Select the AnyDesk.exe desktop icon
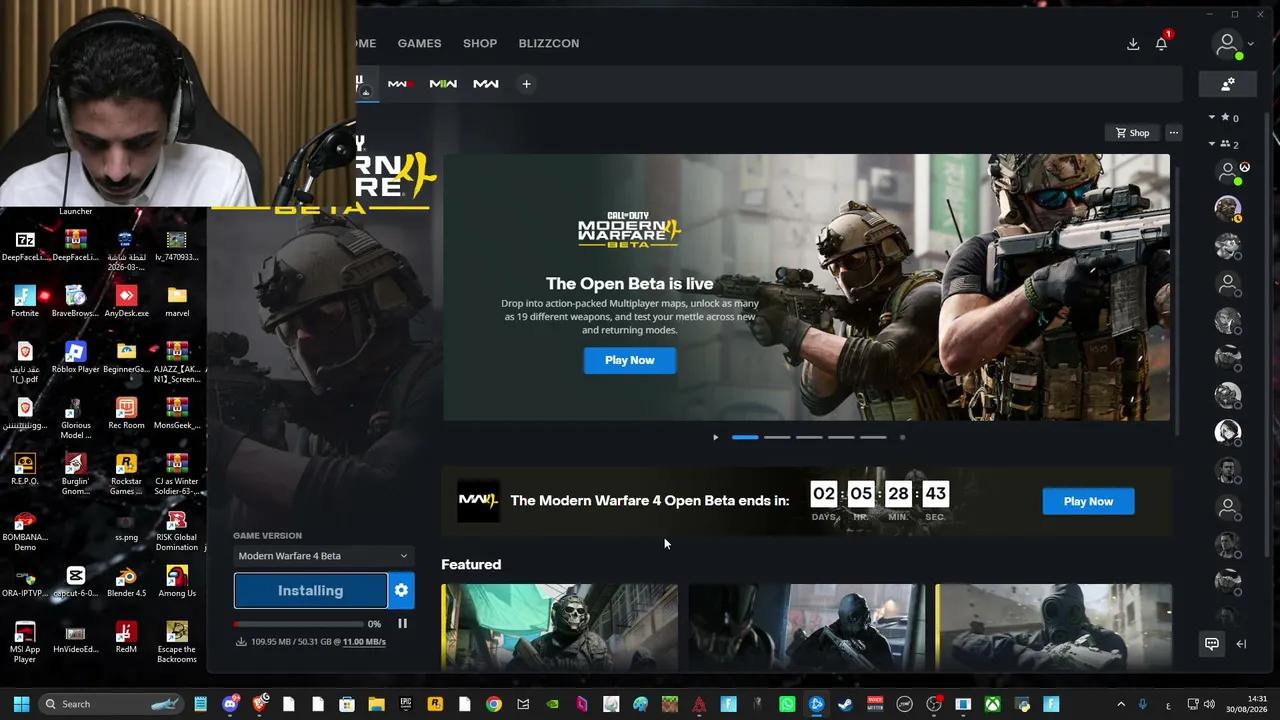The width and height of the screenshot is (1280, 720). tap(126, 300)
